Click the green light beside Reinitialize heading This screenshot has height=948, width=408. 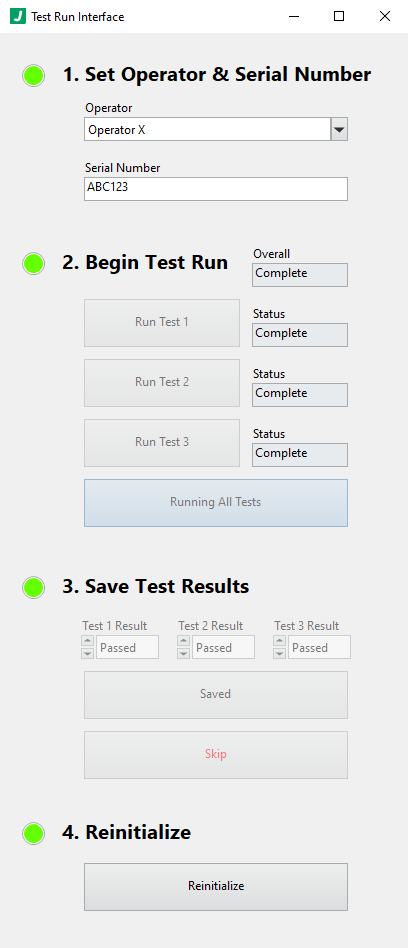[x=34, y=833]
